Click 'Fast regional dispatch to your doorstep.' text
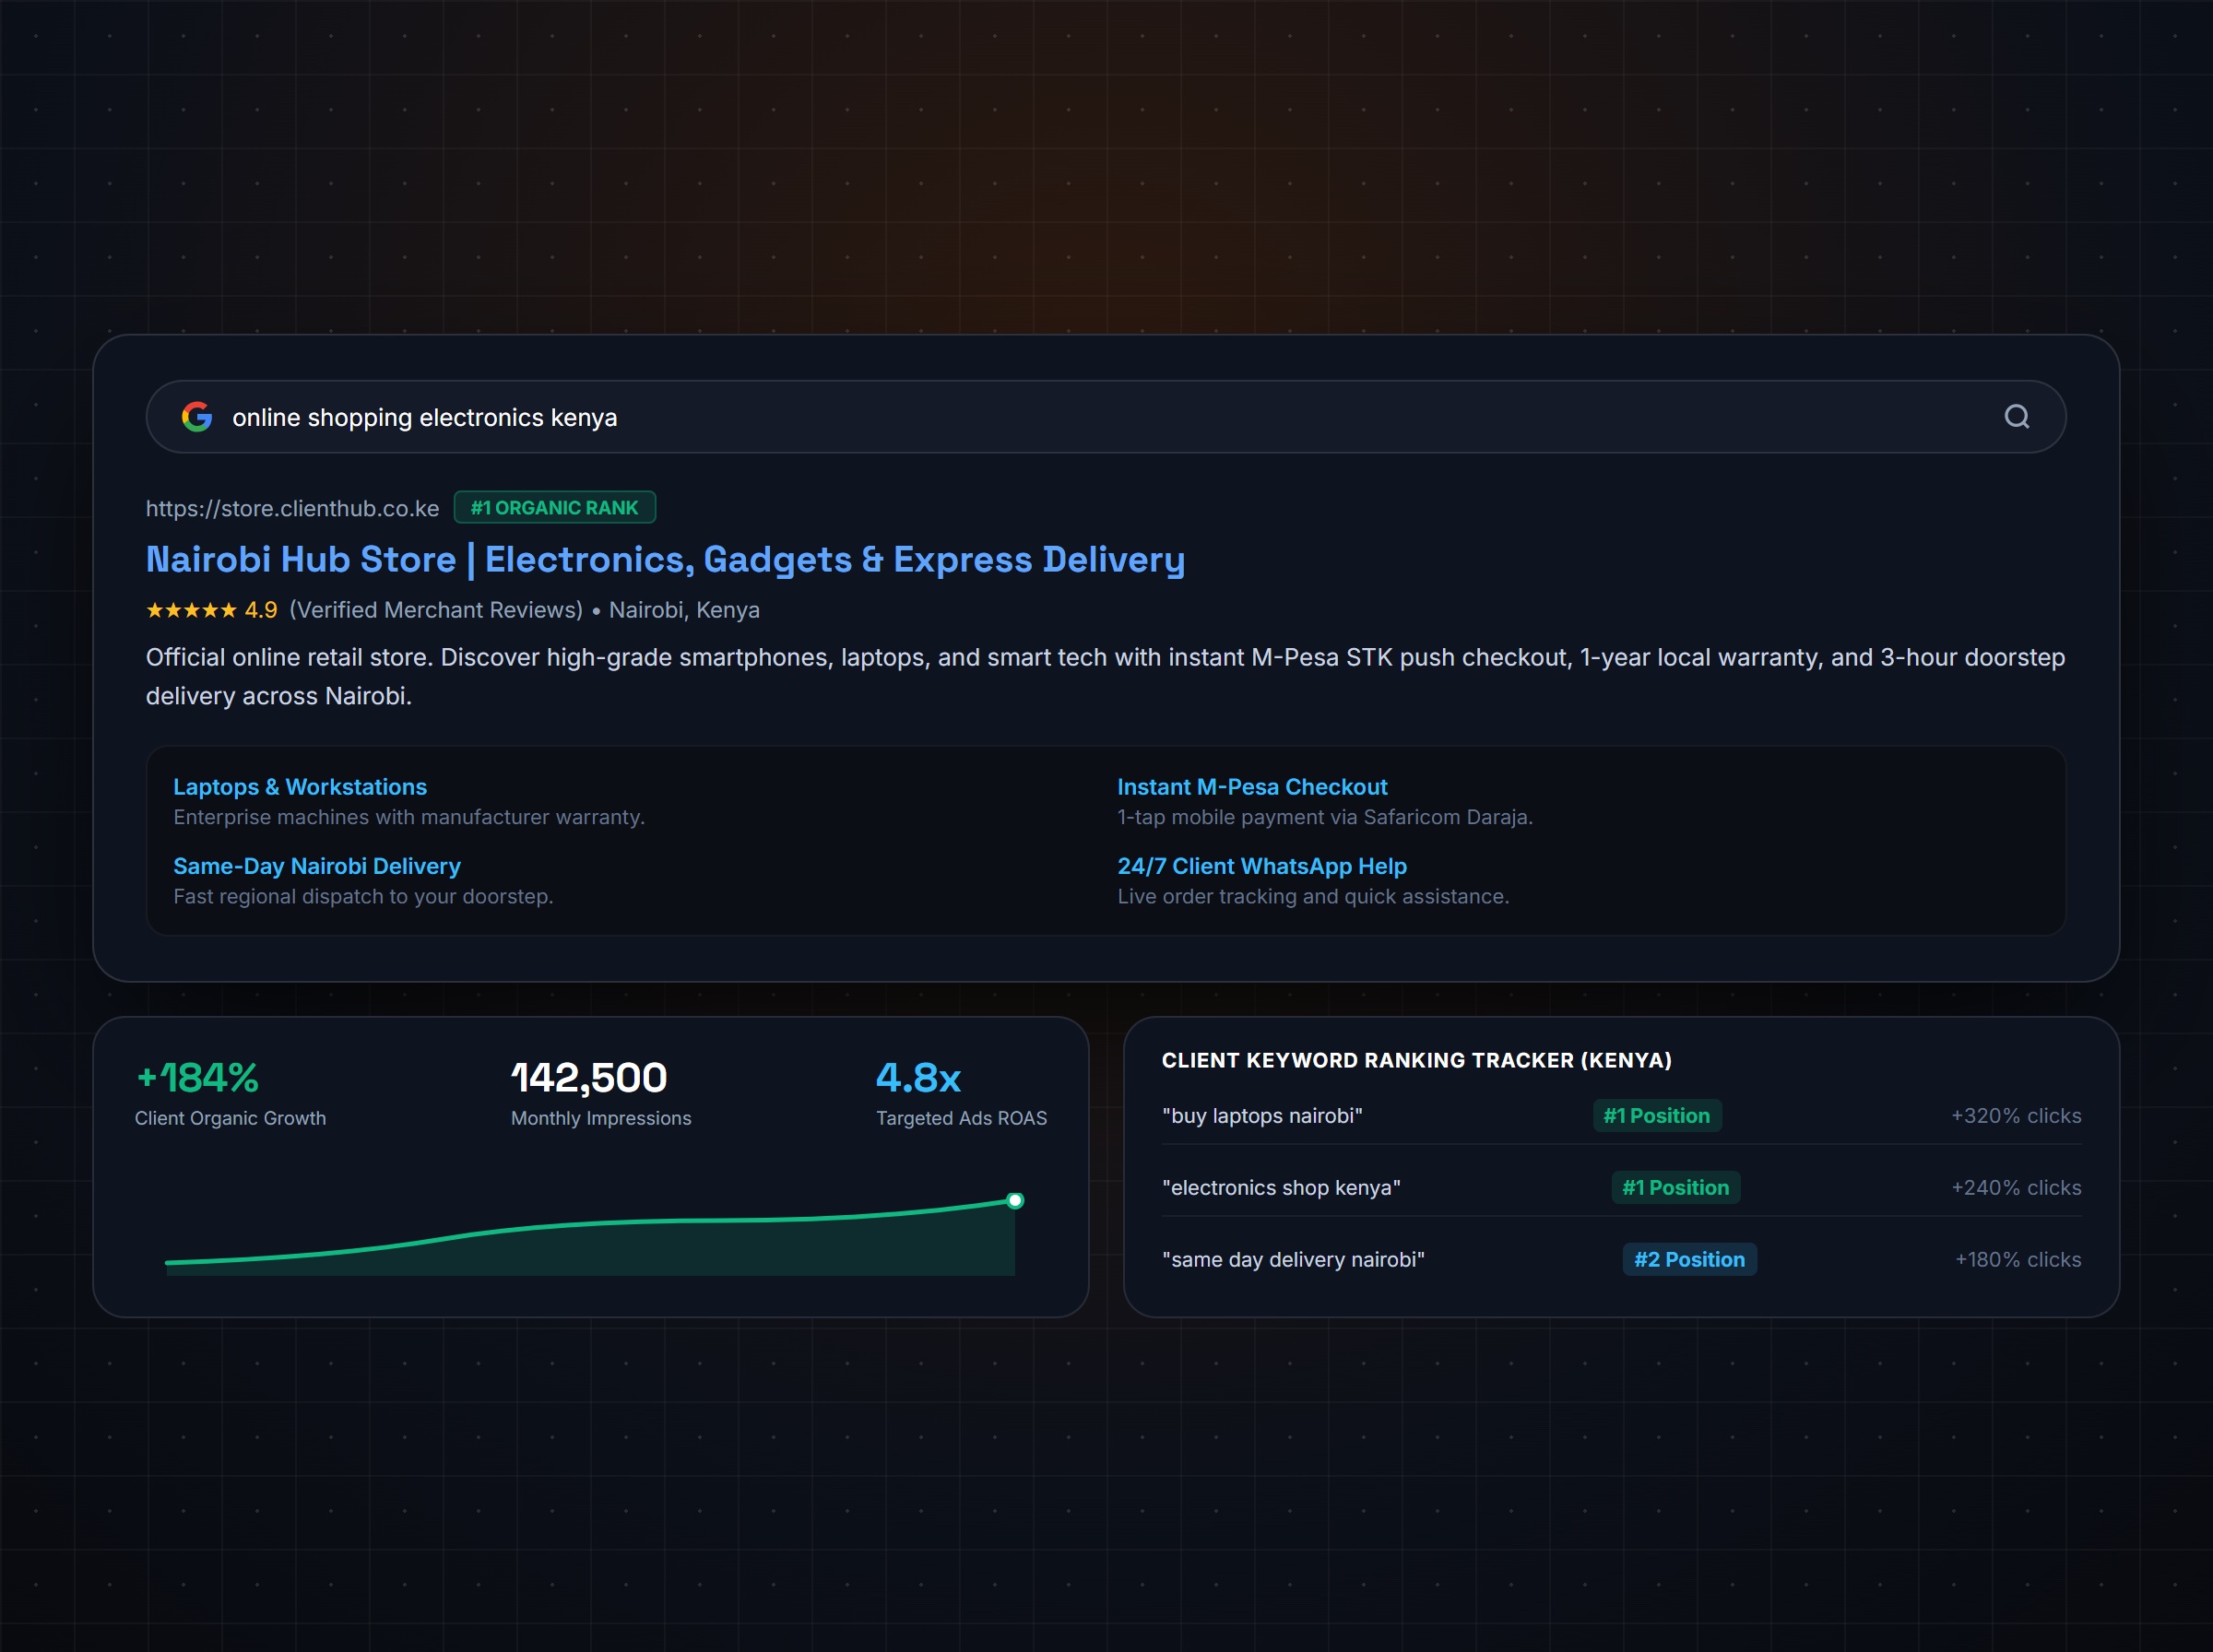This screenshot has height=1652, width=2213. 363,896
